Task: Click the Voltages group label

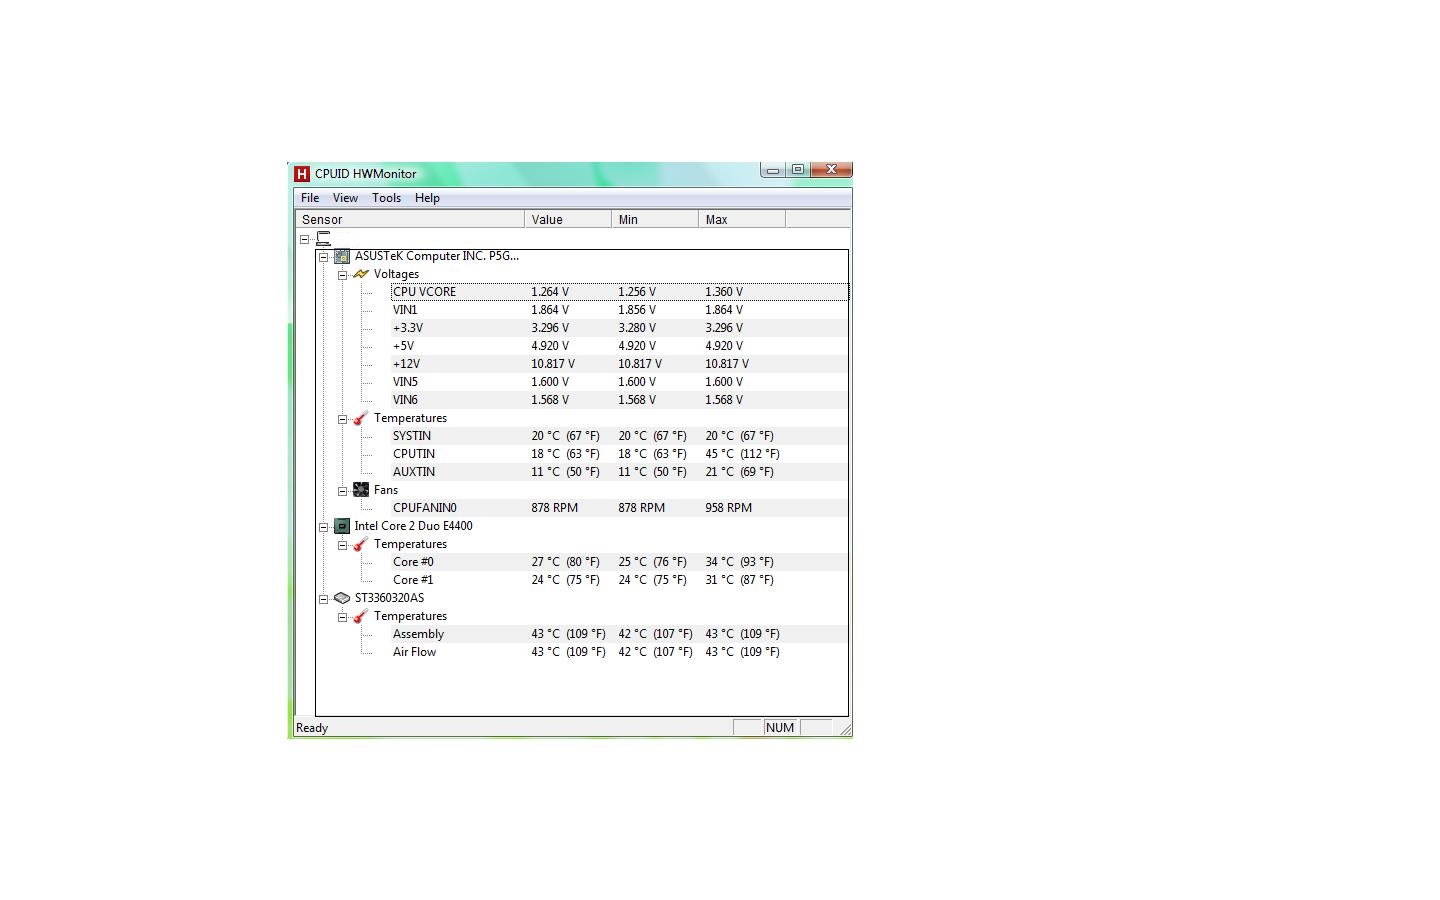Action: 396,274
